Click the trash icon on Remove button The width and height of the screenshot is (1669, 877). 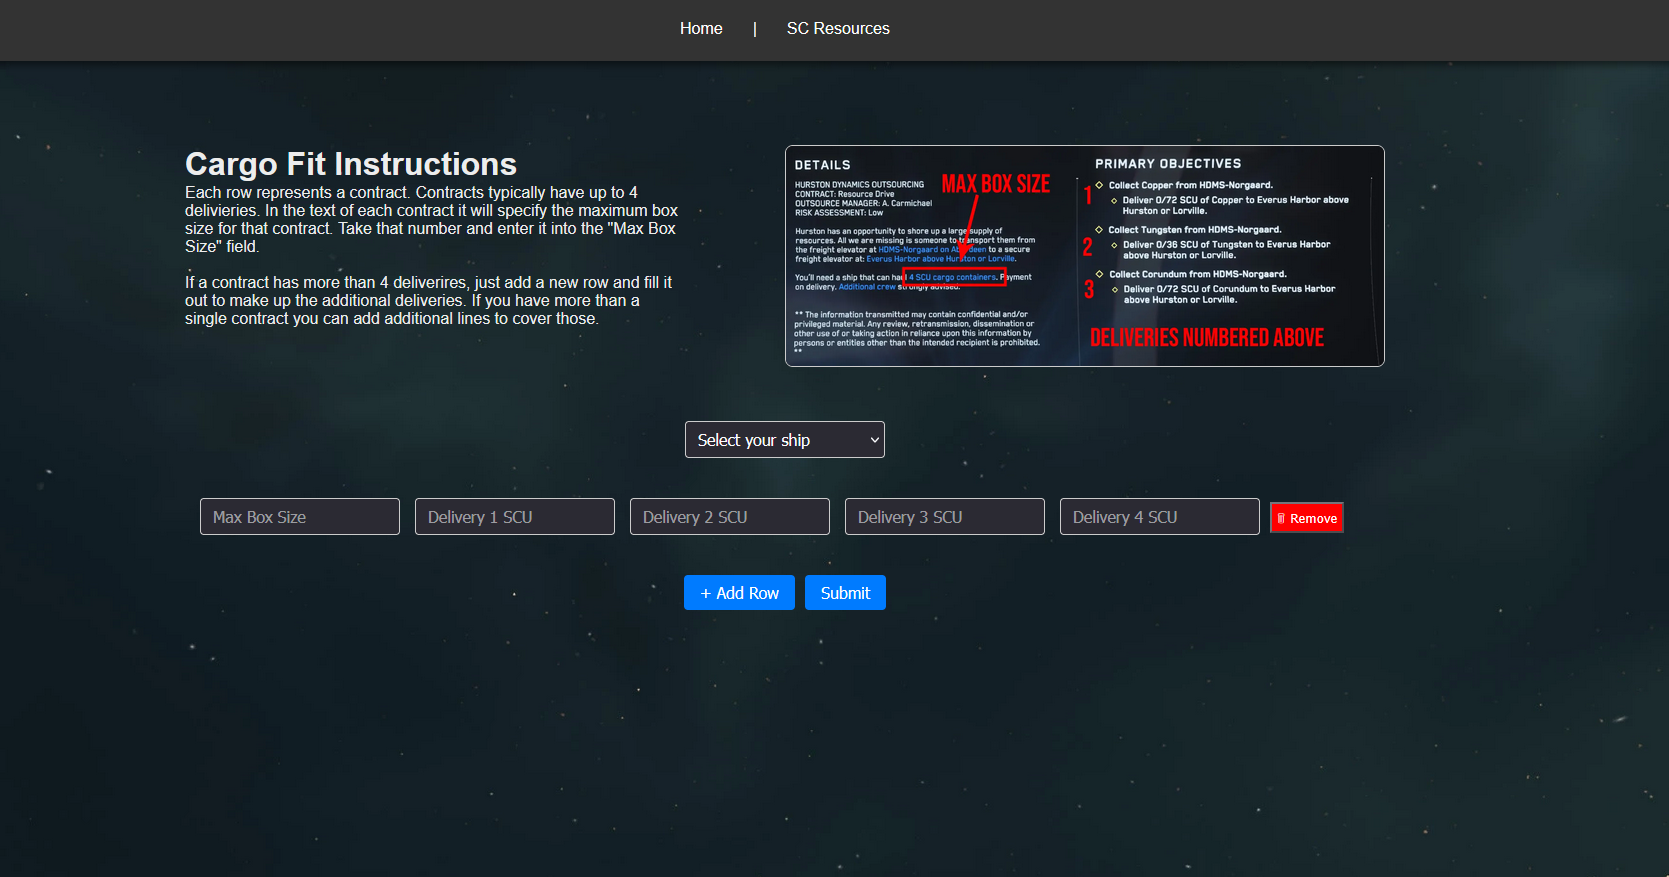click(1281, 518)
